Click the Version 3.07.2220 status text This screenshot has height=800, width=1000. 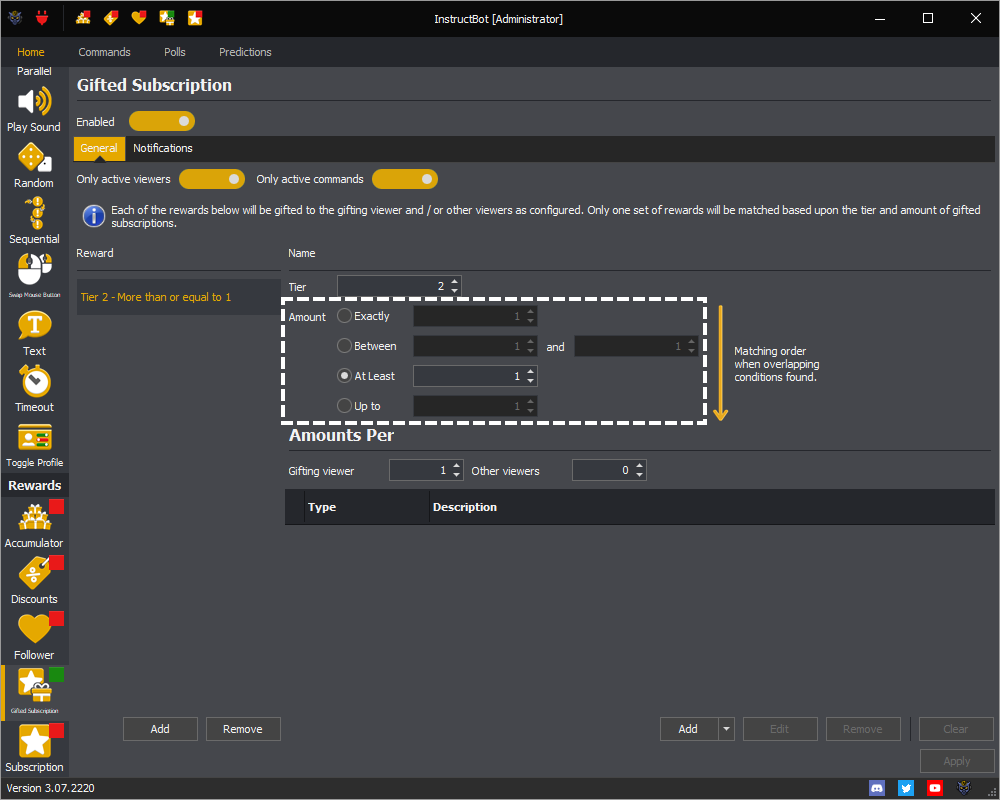(x=50, y=788)
